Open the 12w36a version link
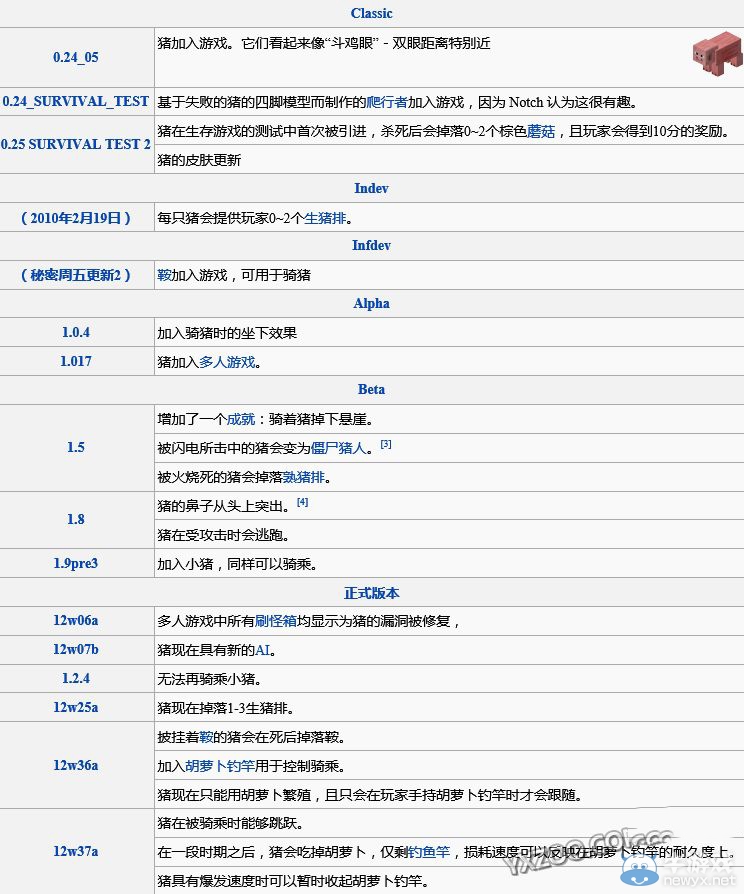The width and height of the screenshot is (744, 894). 76,765
